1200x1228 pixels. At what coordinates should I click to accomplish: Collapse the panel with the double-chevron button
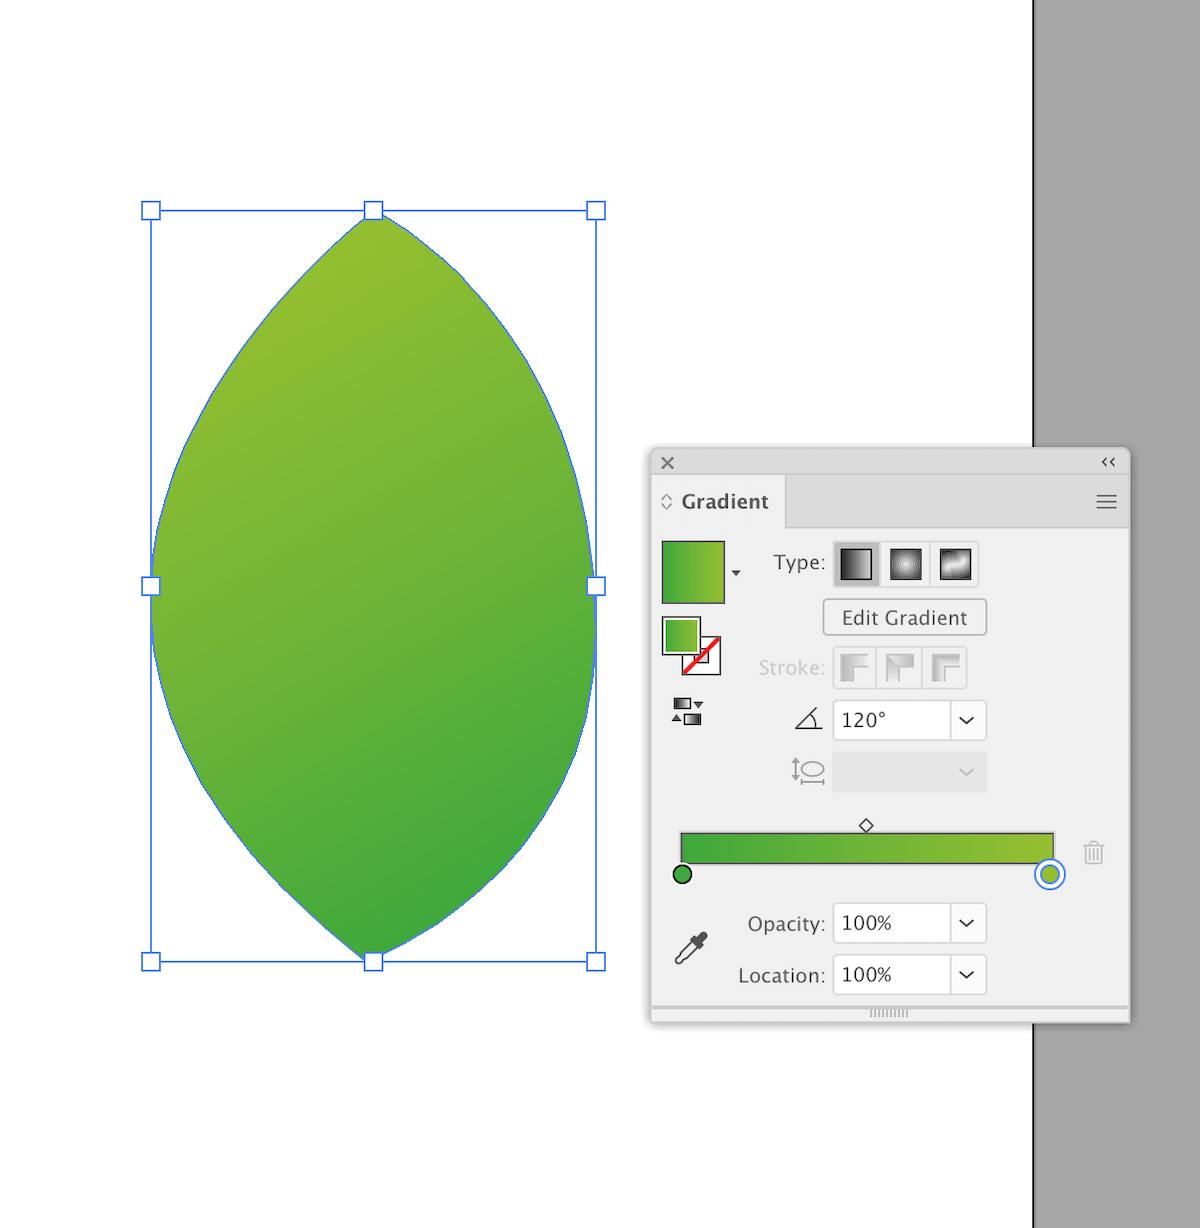pyautogui.click(x=1107, y=462)
